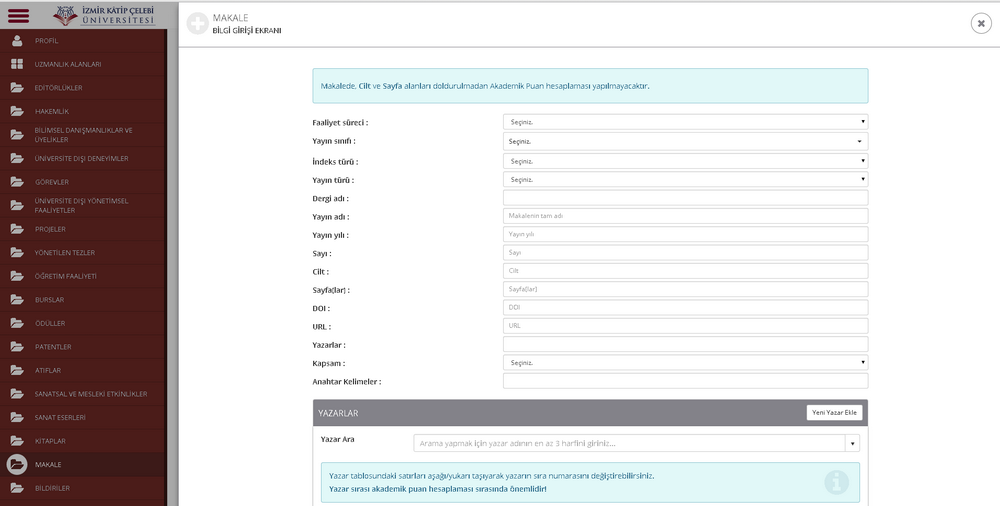Go to the Projeler section

click(50, 229)
